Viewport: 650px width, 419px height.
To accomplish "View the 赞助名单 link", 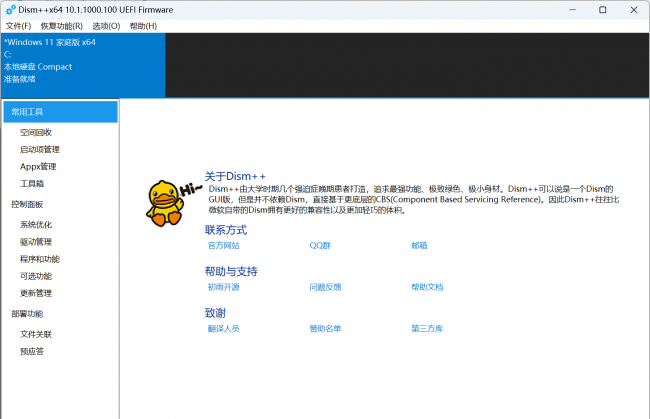I will tap(325, 329).
